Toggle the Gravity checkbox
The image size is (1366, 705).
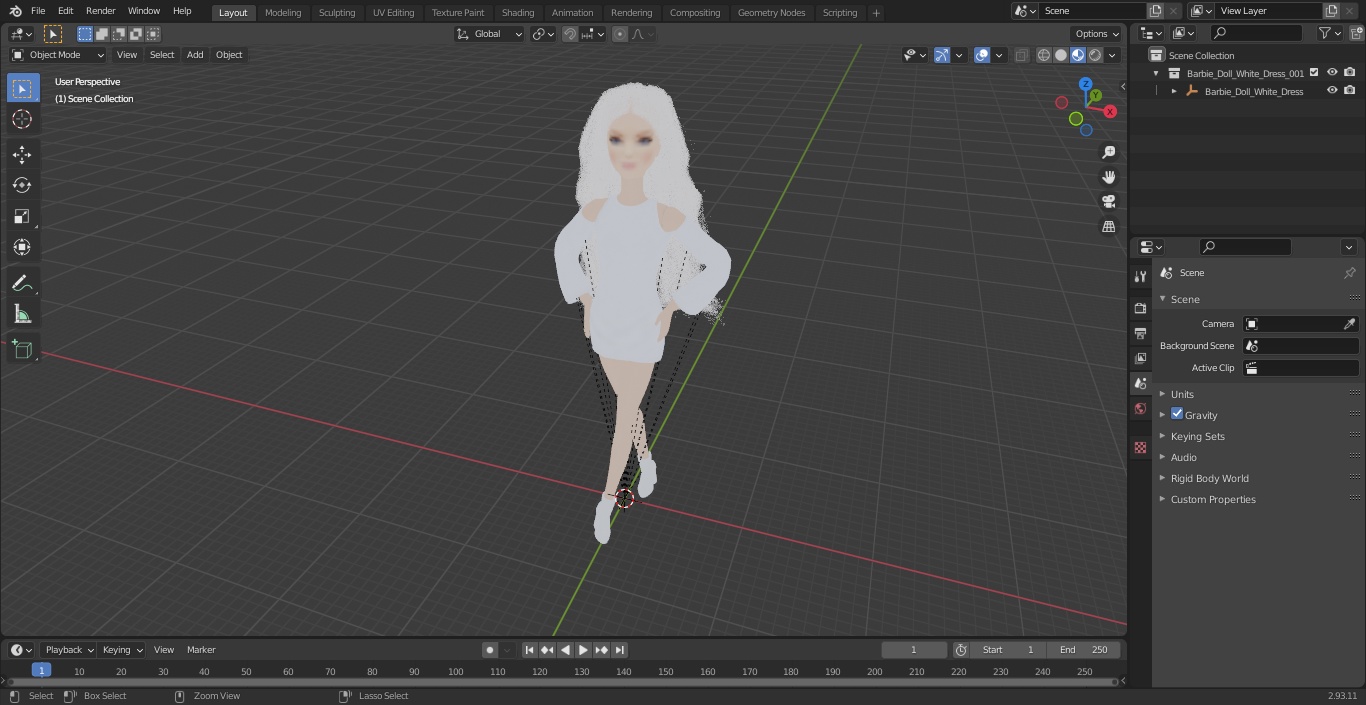click(x=1177, y=414)
